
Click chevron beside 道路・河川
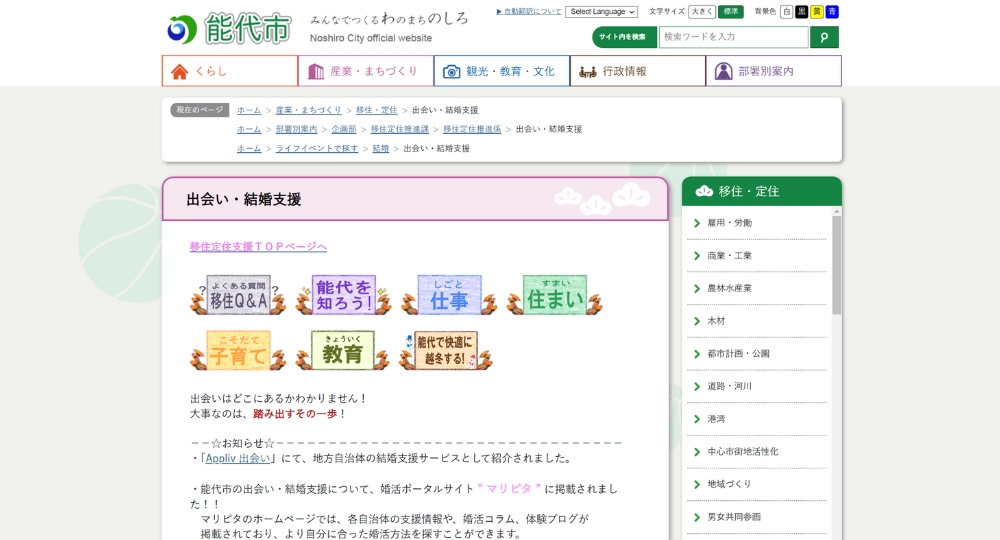tap(697, 386)
